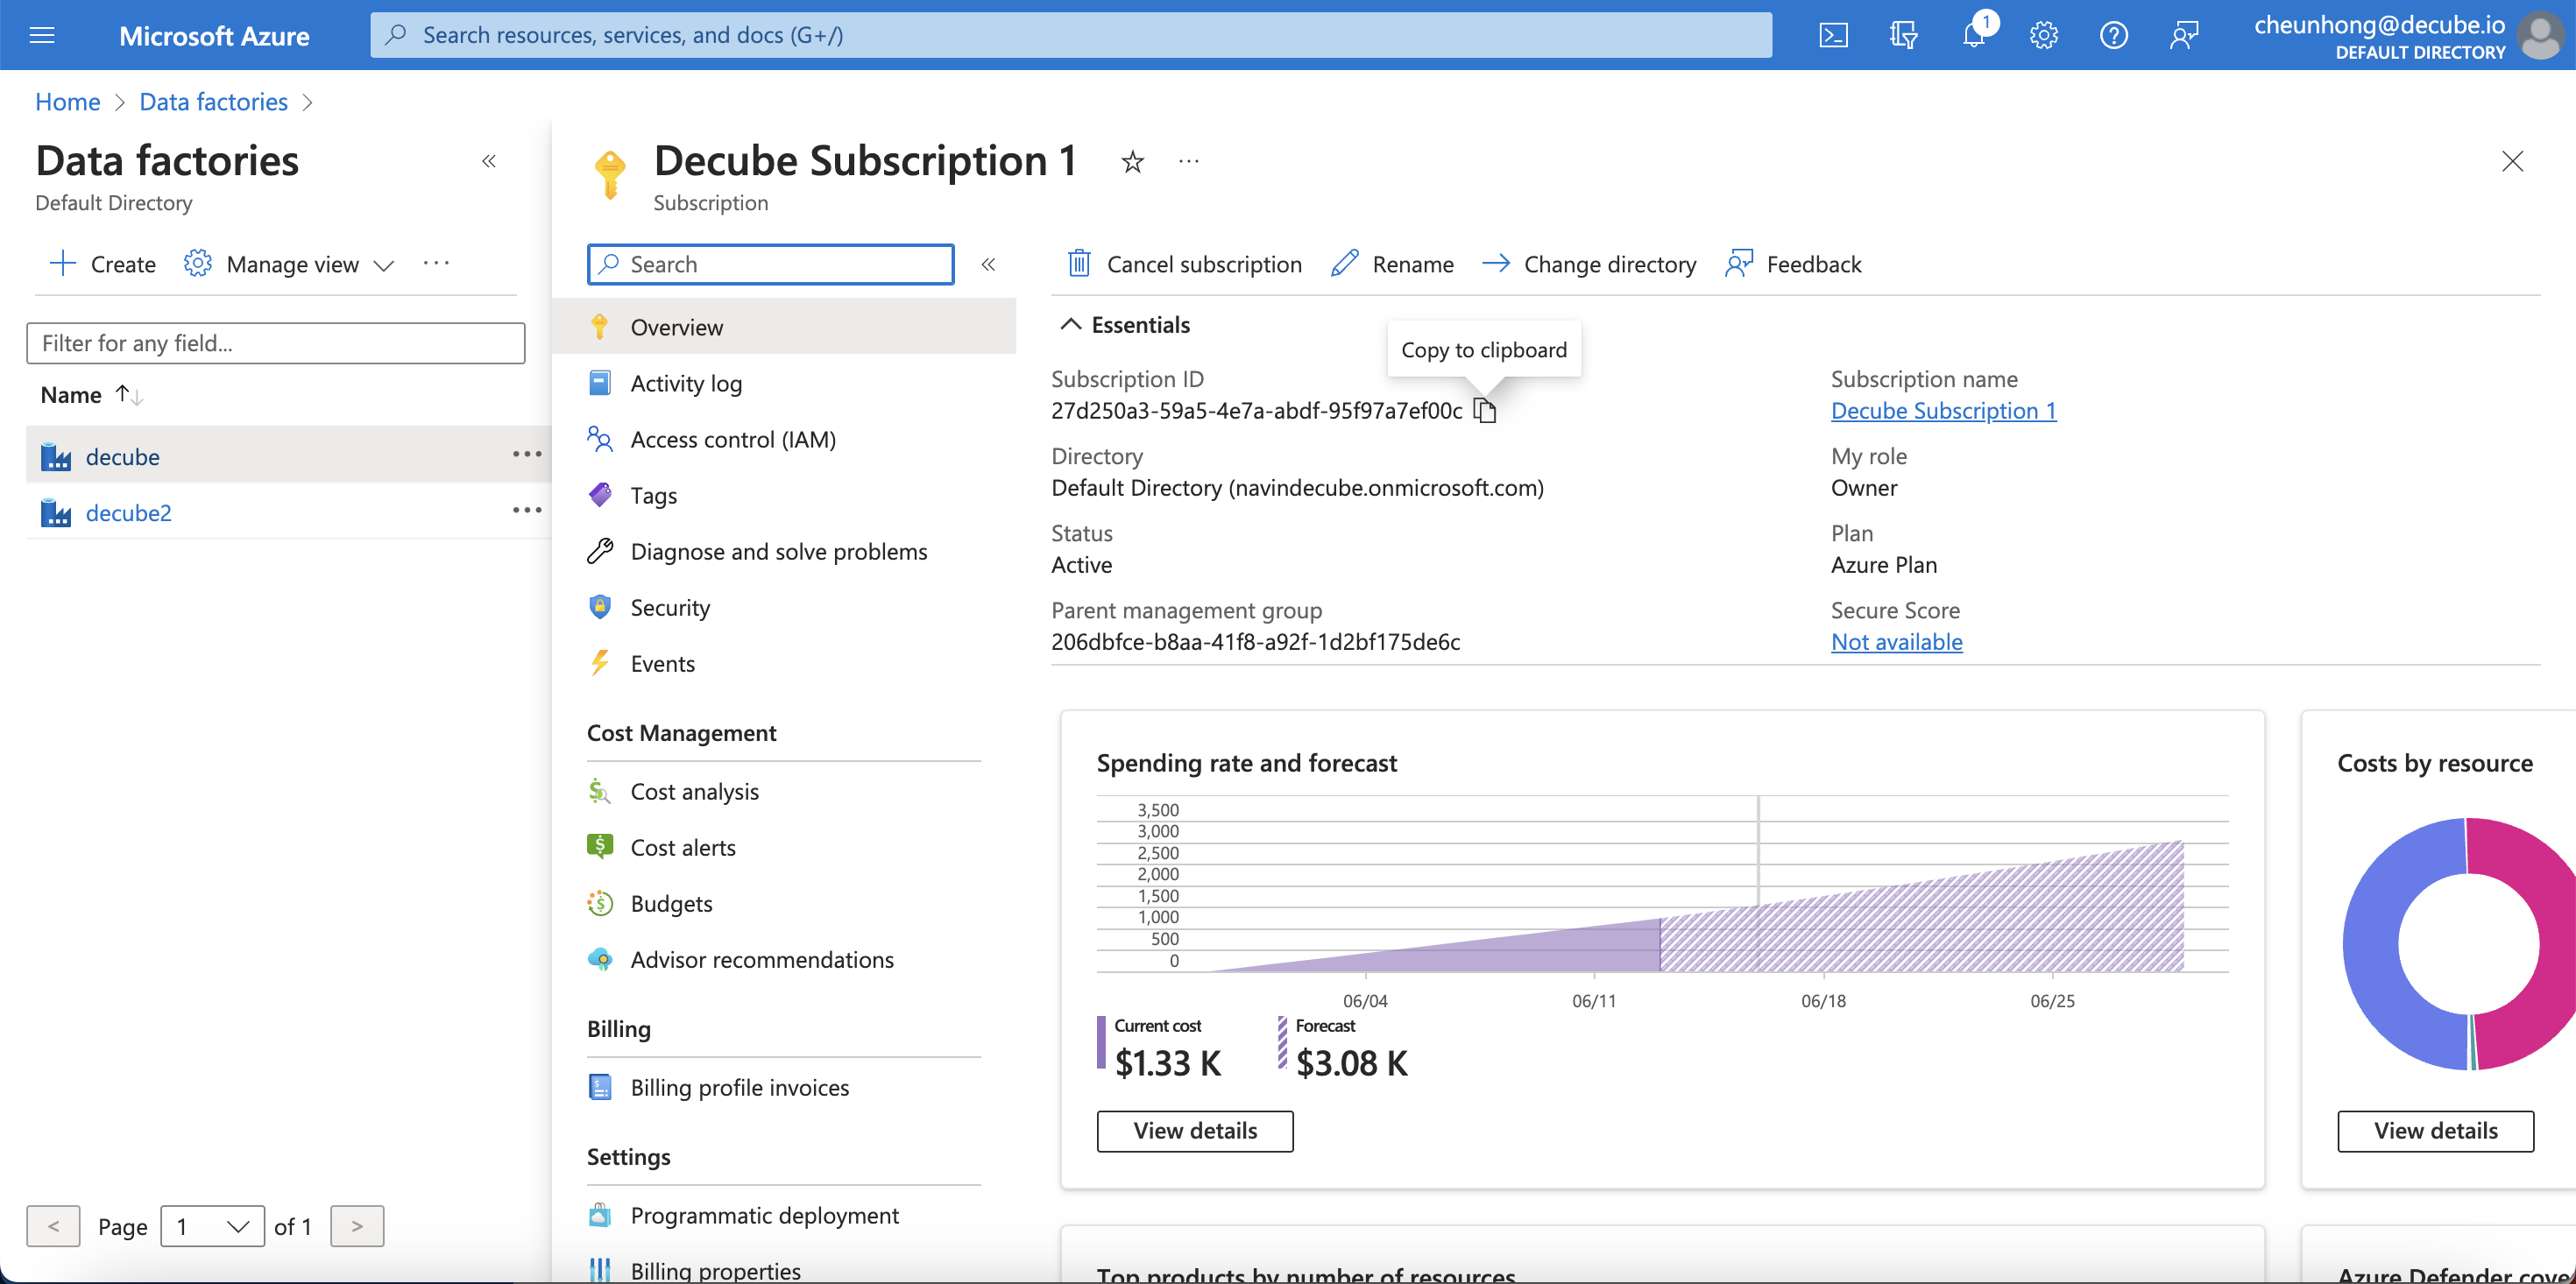
Task: Click the help question mark icon
Action: point(2113,36)
